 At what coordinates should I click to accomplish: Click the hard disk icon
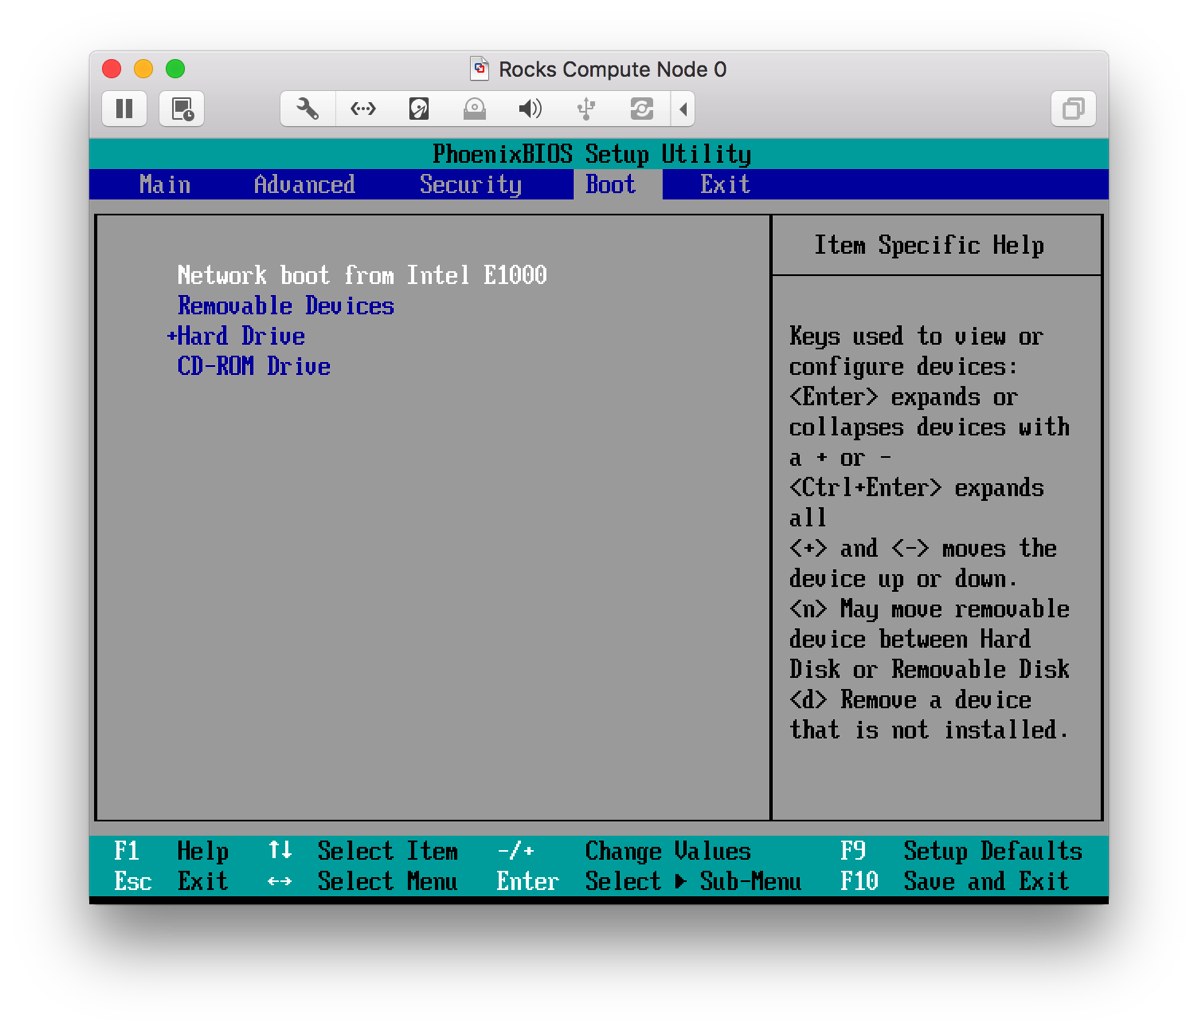tap(419, 108)
